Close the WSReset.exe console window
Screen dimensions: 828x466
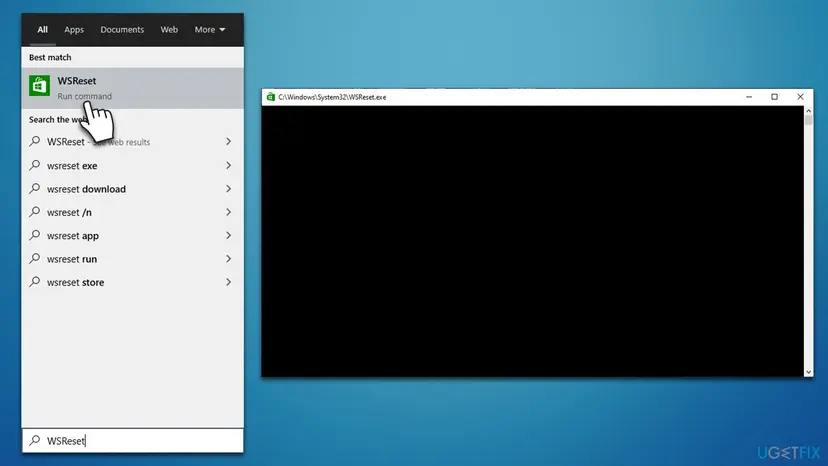(801, 97)
